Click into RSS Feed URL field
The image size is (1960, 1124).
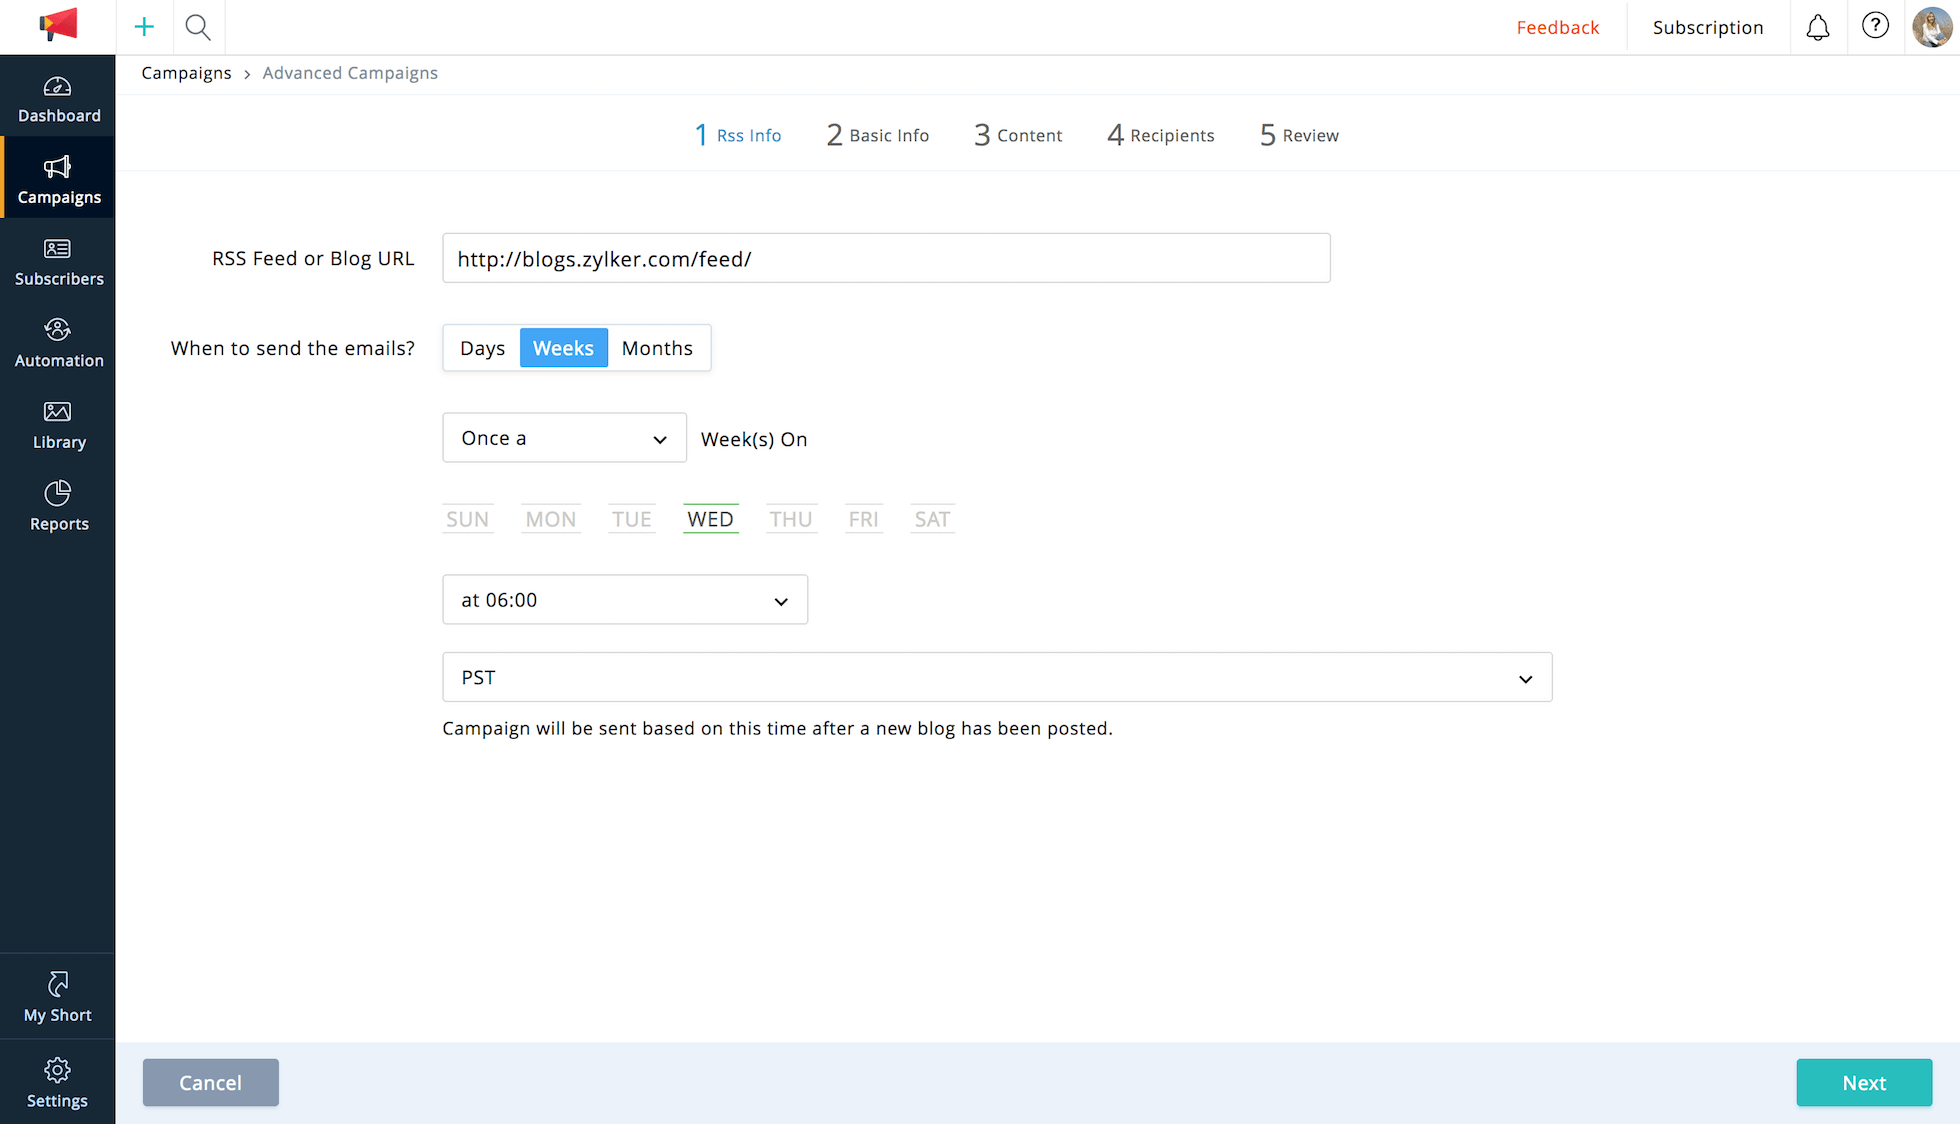click(885, 259)
